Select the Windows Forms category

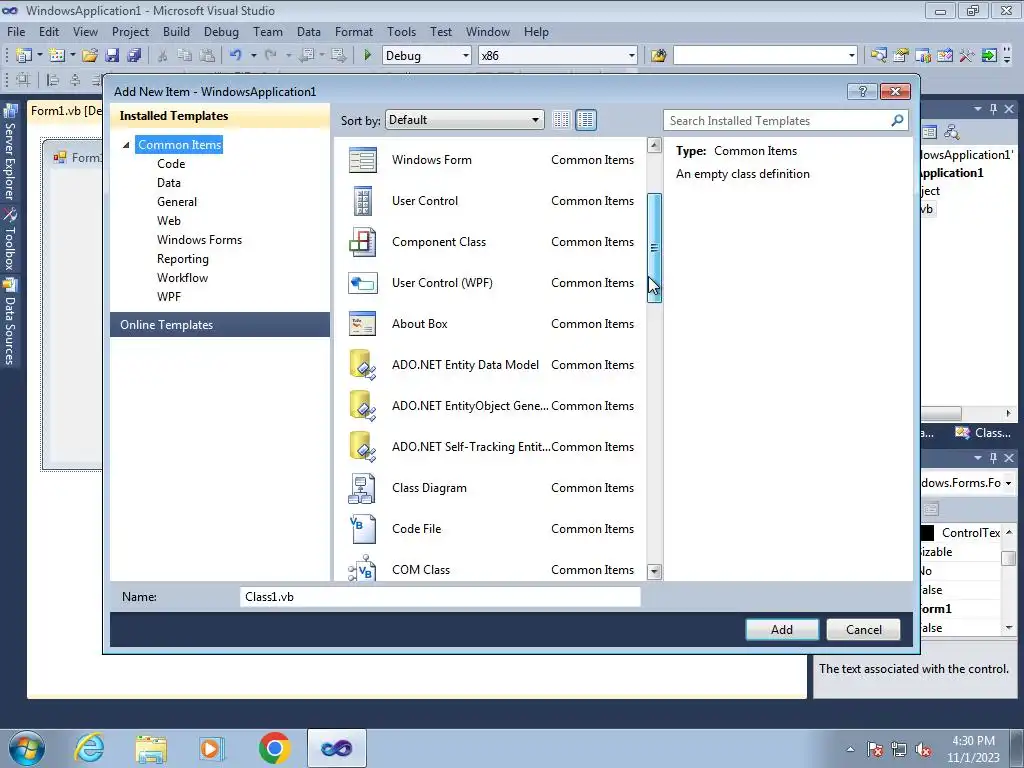click(199, 240)
